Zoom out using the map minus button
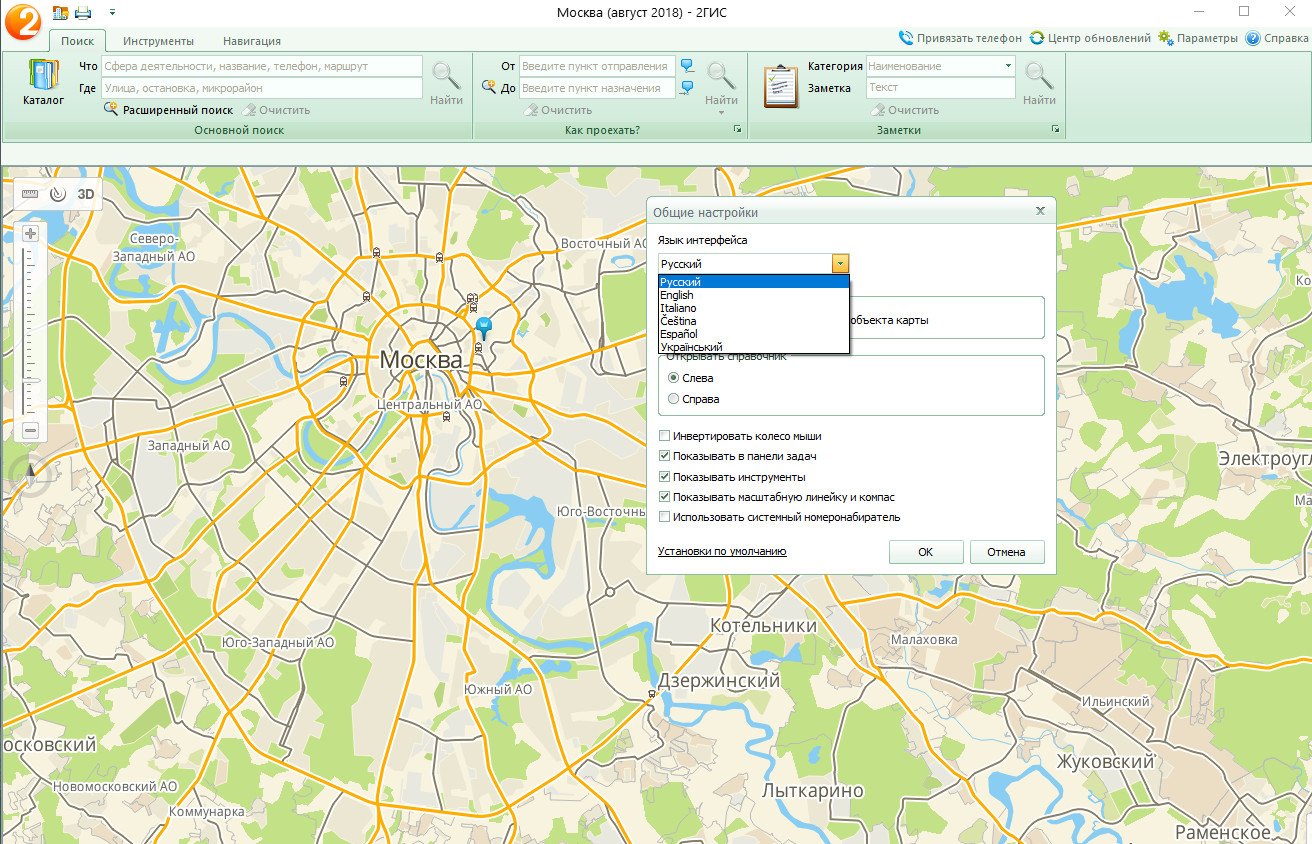This screenshot has height=844, width=1312. (30, 430)
